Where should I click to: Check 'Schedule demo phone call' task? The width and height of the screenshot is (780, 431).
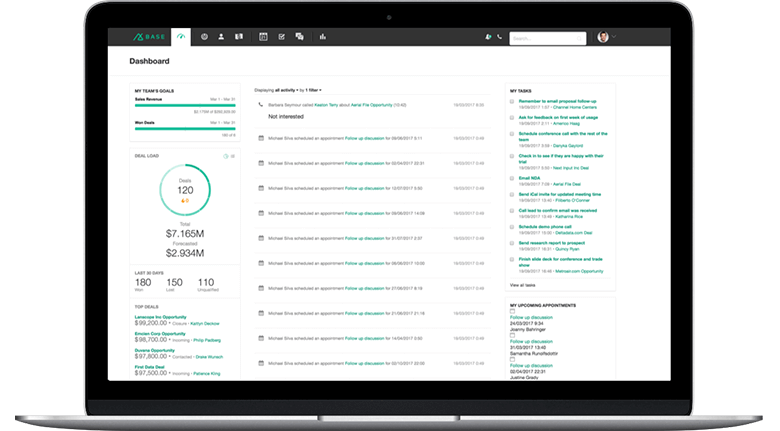(512, 227)
